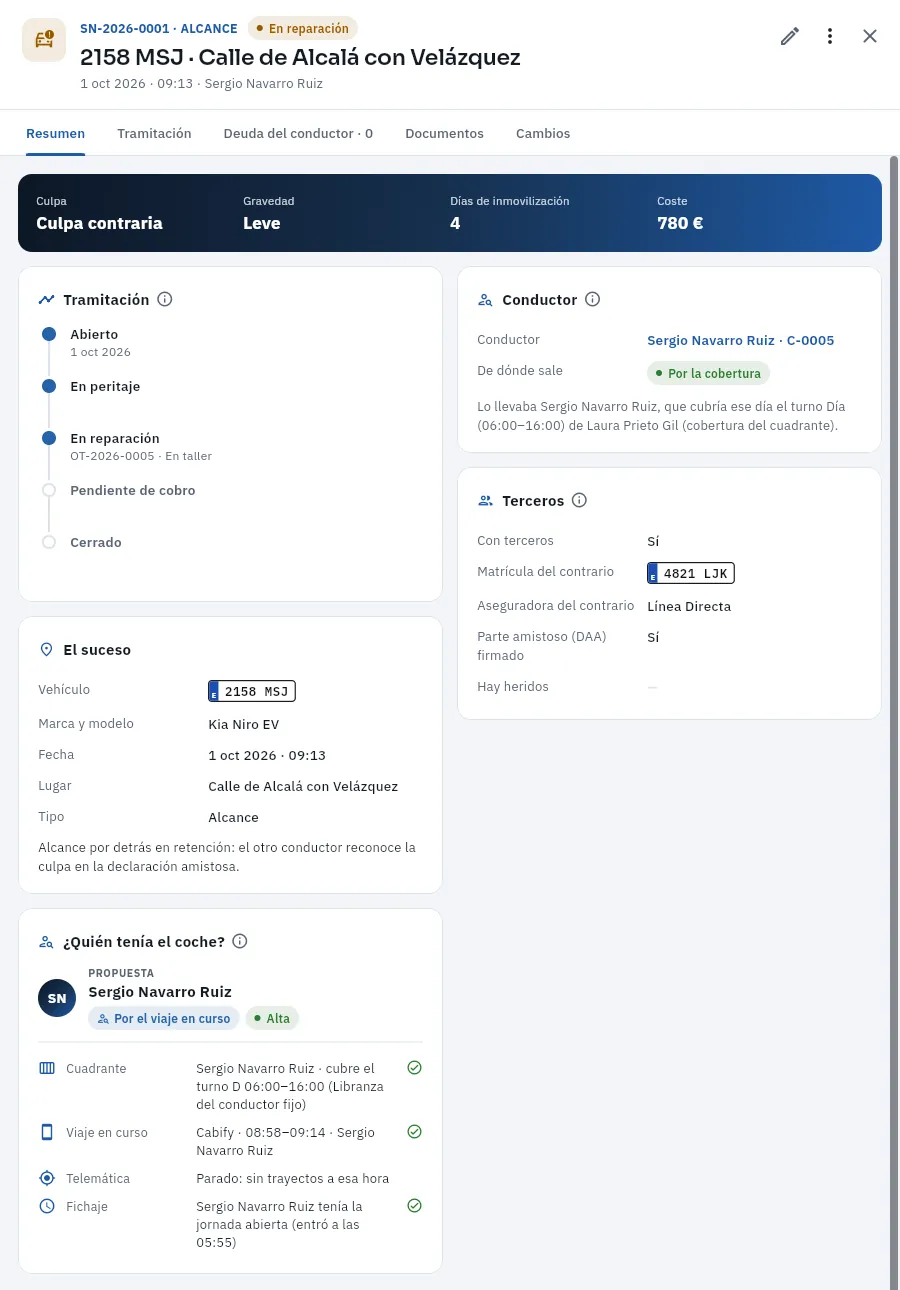Click the SN avatar for Sergio Navarro Ruiz
Image resolution: width=900 pixels, height=1290 pixels.
tap(57, 998)
